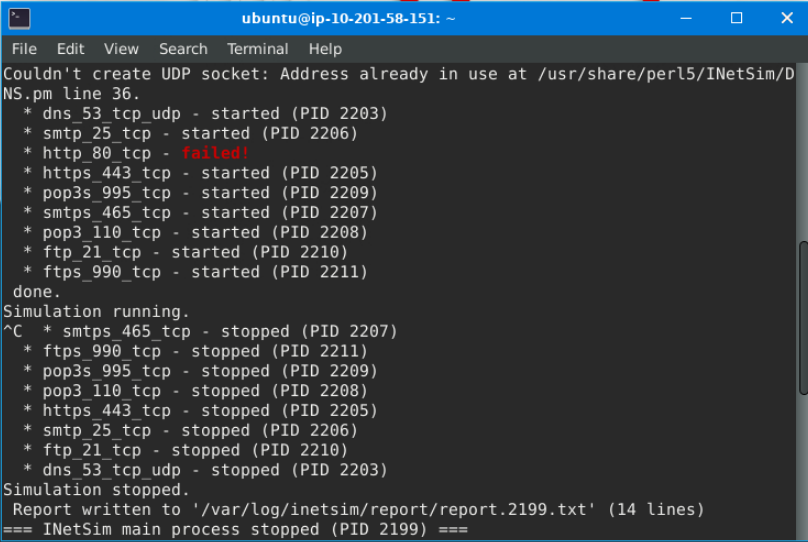The width and height of the screenshot is (808, 542).
Task: Open the Help menu
Action: point(325,49)
